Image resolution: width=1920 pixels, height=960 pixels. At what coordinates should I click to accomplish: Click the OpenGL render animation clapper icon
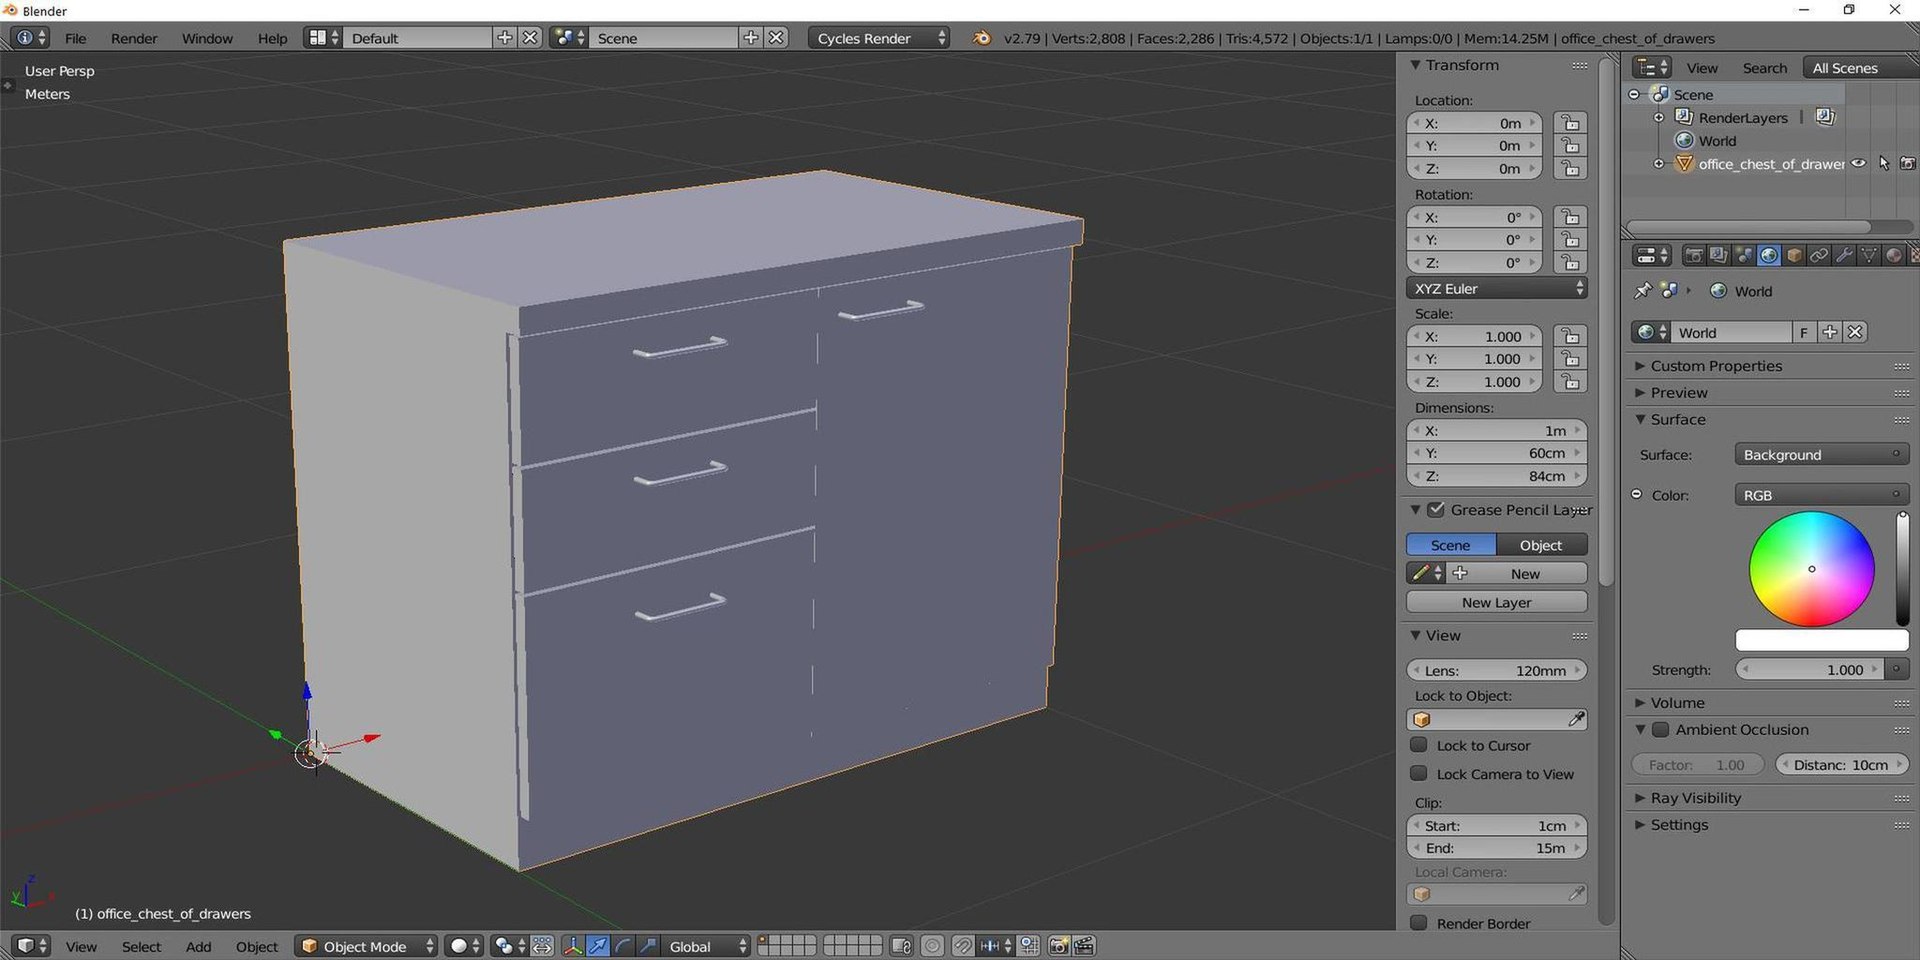[x=1084, y=946]
